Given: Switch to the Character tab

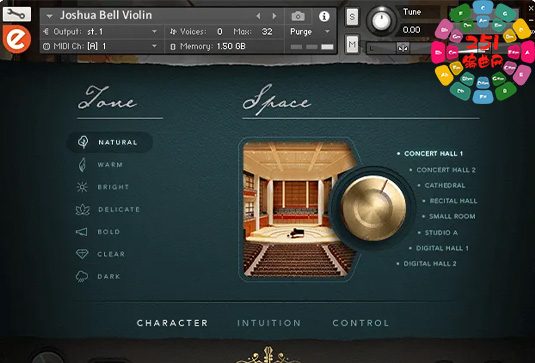Looking at the screenshot, I should pos(172,323).
